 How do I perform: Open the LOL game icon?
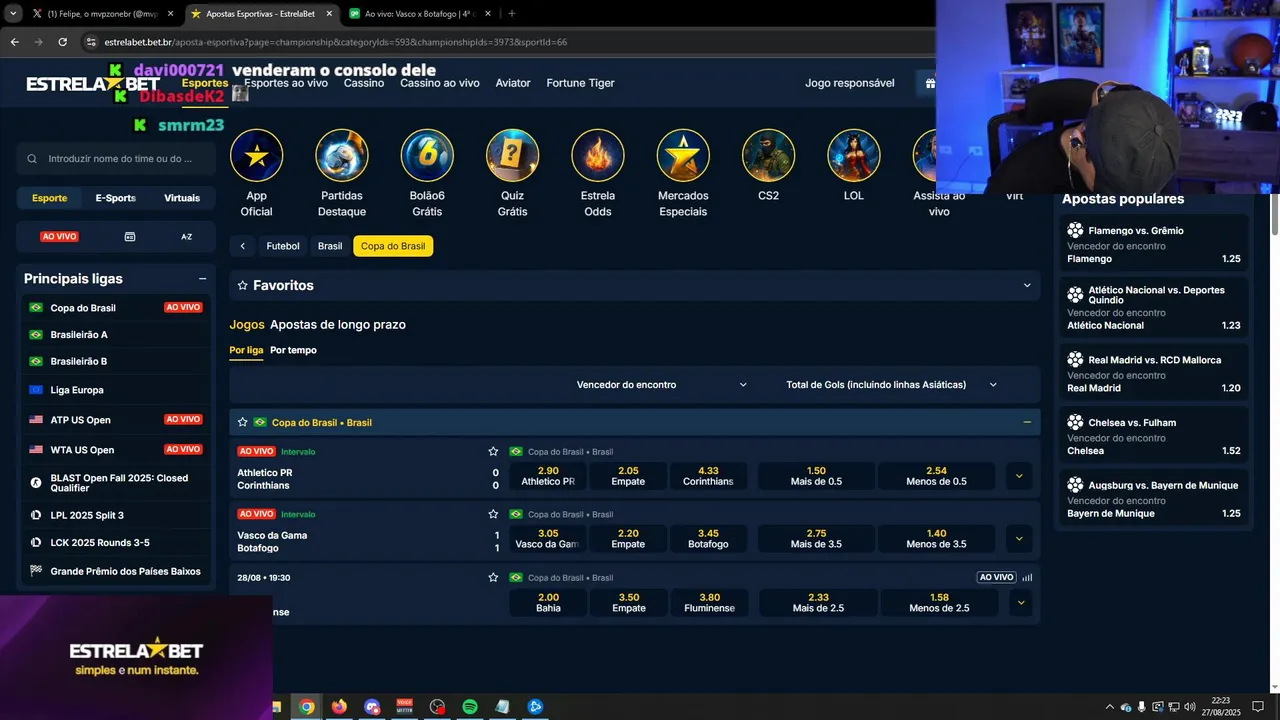coord(854,156)
